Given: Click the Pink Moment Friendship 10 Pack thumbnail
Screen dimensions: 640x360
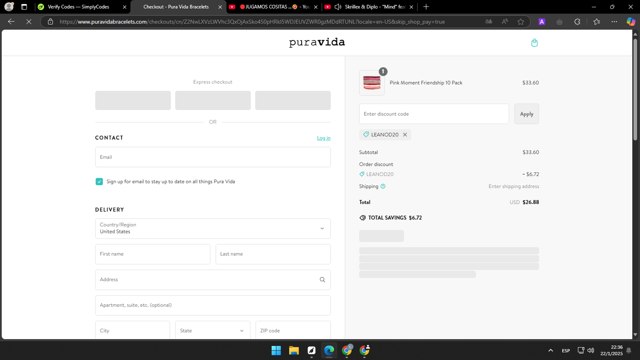Looking at the screenshot, I should tap(372, 83).
